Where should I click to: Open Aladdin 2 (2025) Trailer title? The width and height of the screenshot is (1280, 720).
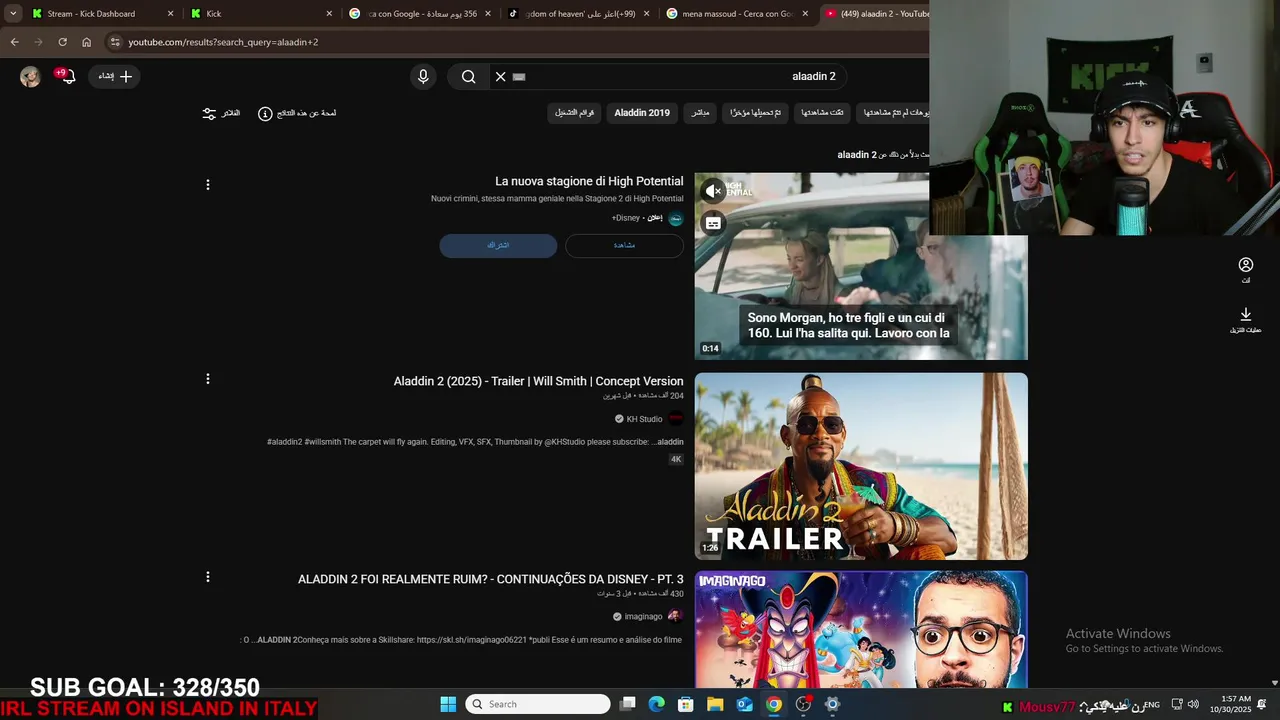(x=538, y=381)
